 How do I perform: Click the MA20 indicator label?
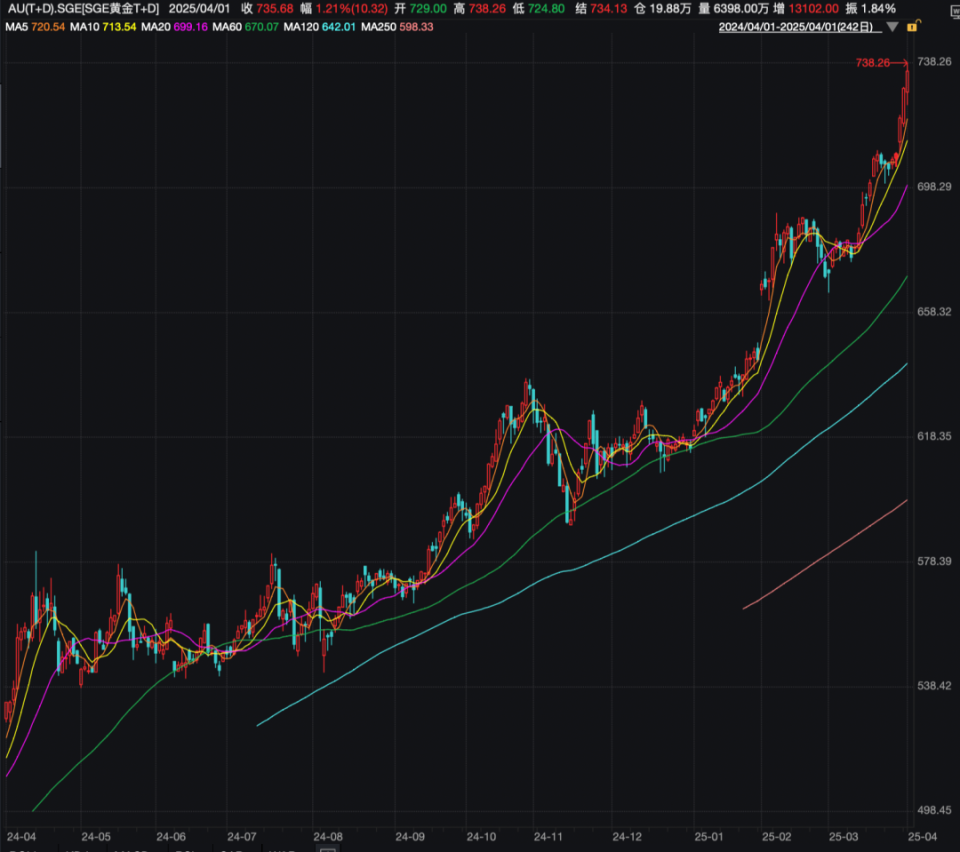(x=158, y=26)
